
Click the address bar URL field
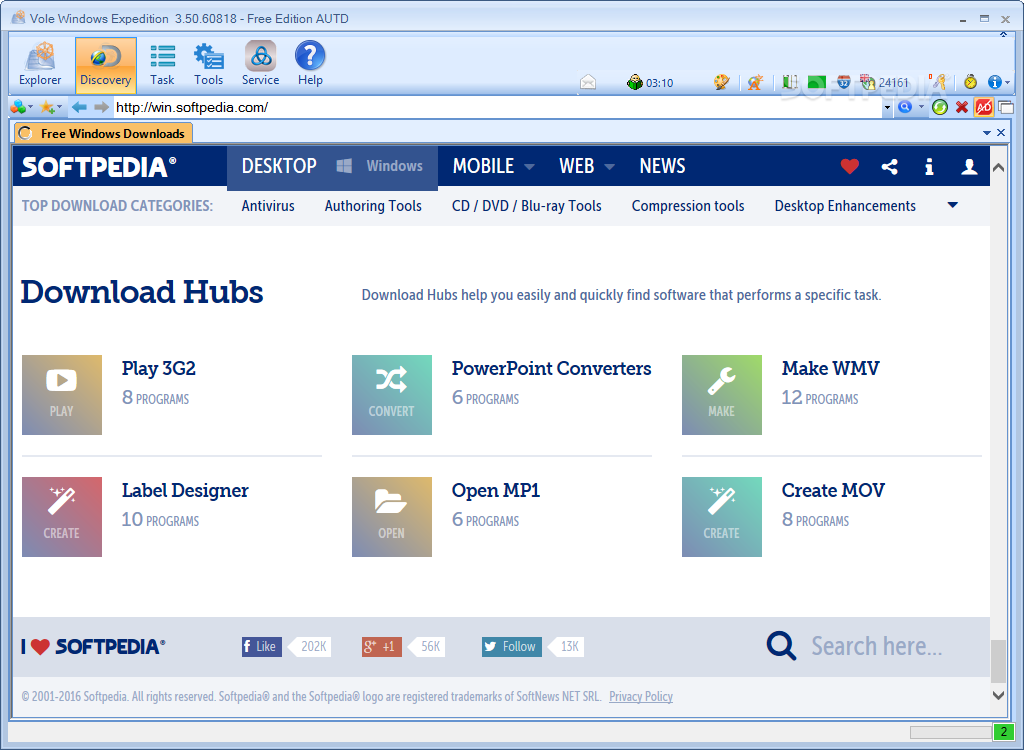[x=498, y=107]
